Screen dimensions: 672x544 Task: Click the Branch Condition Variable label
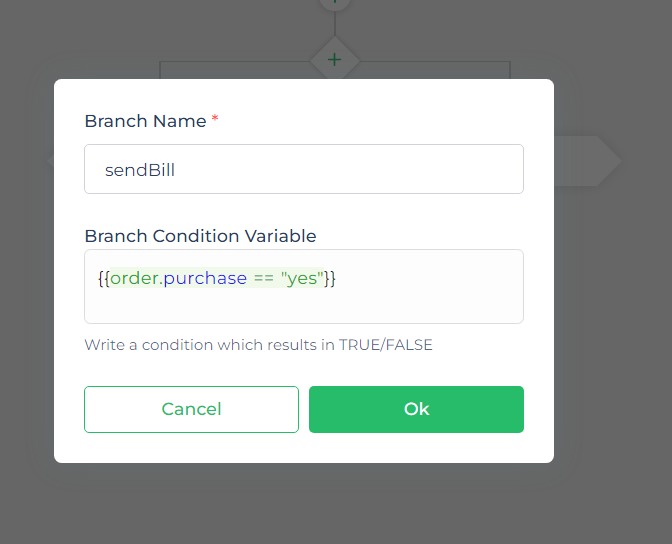click(200, 236)
